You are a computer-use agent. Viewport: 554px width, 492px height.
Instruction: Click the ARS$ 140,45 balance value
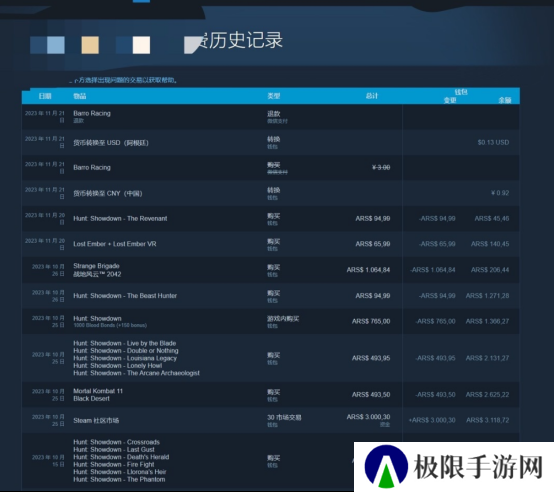pos(490,244)
